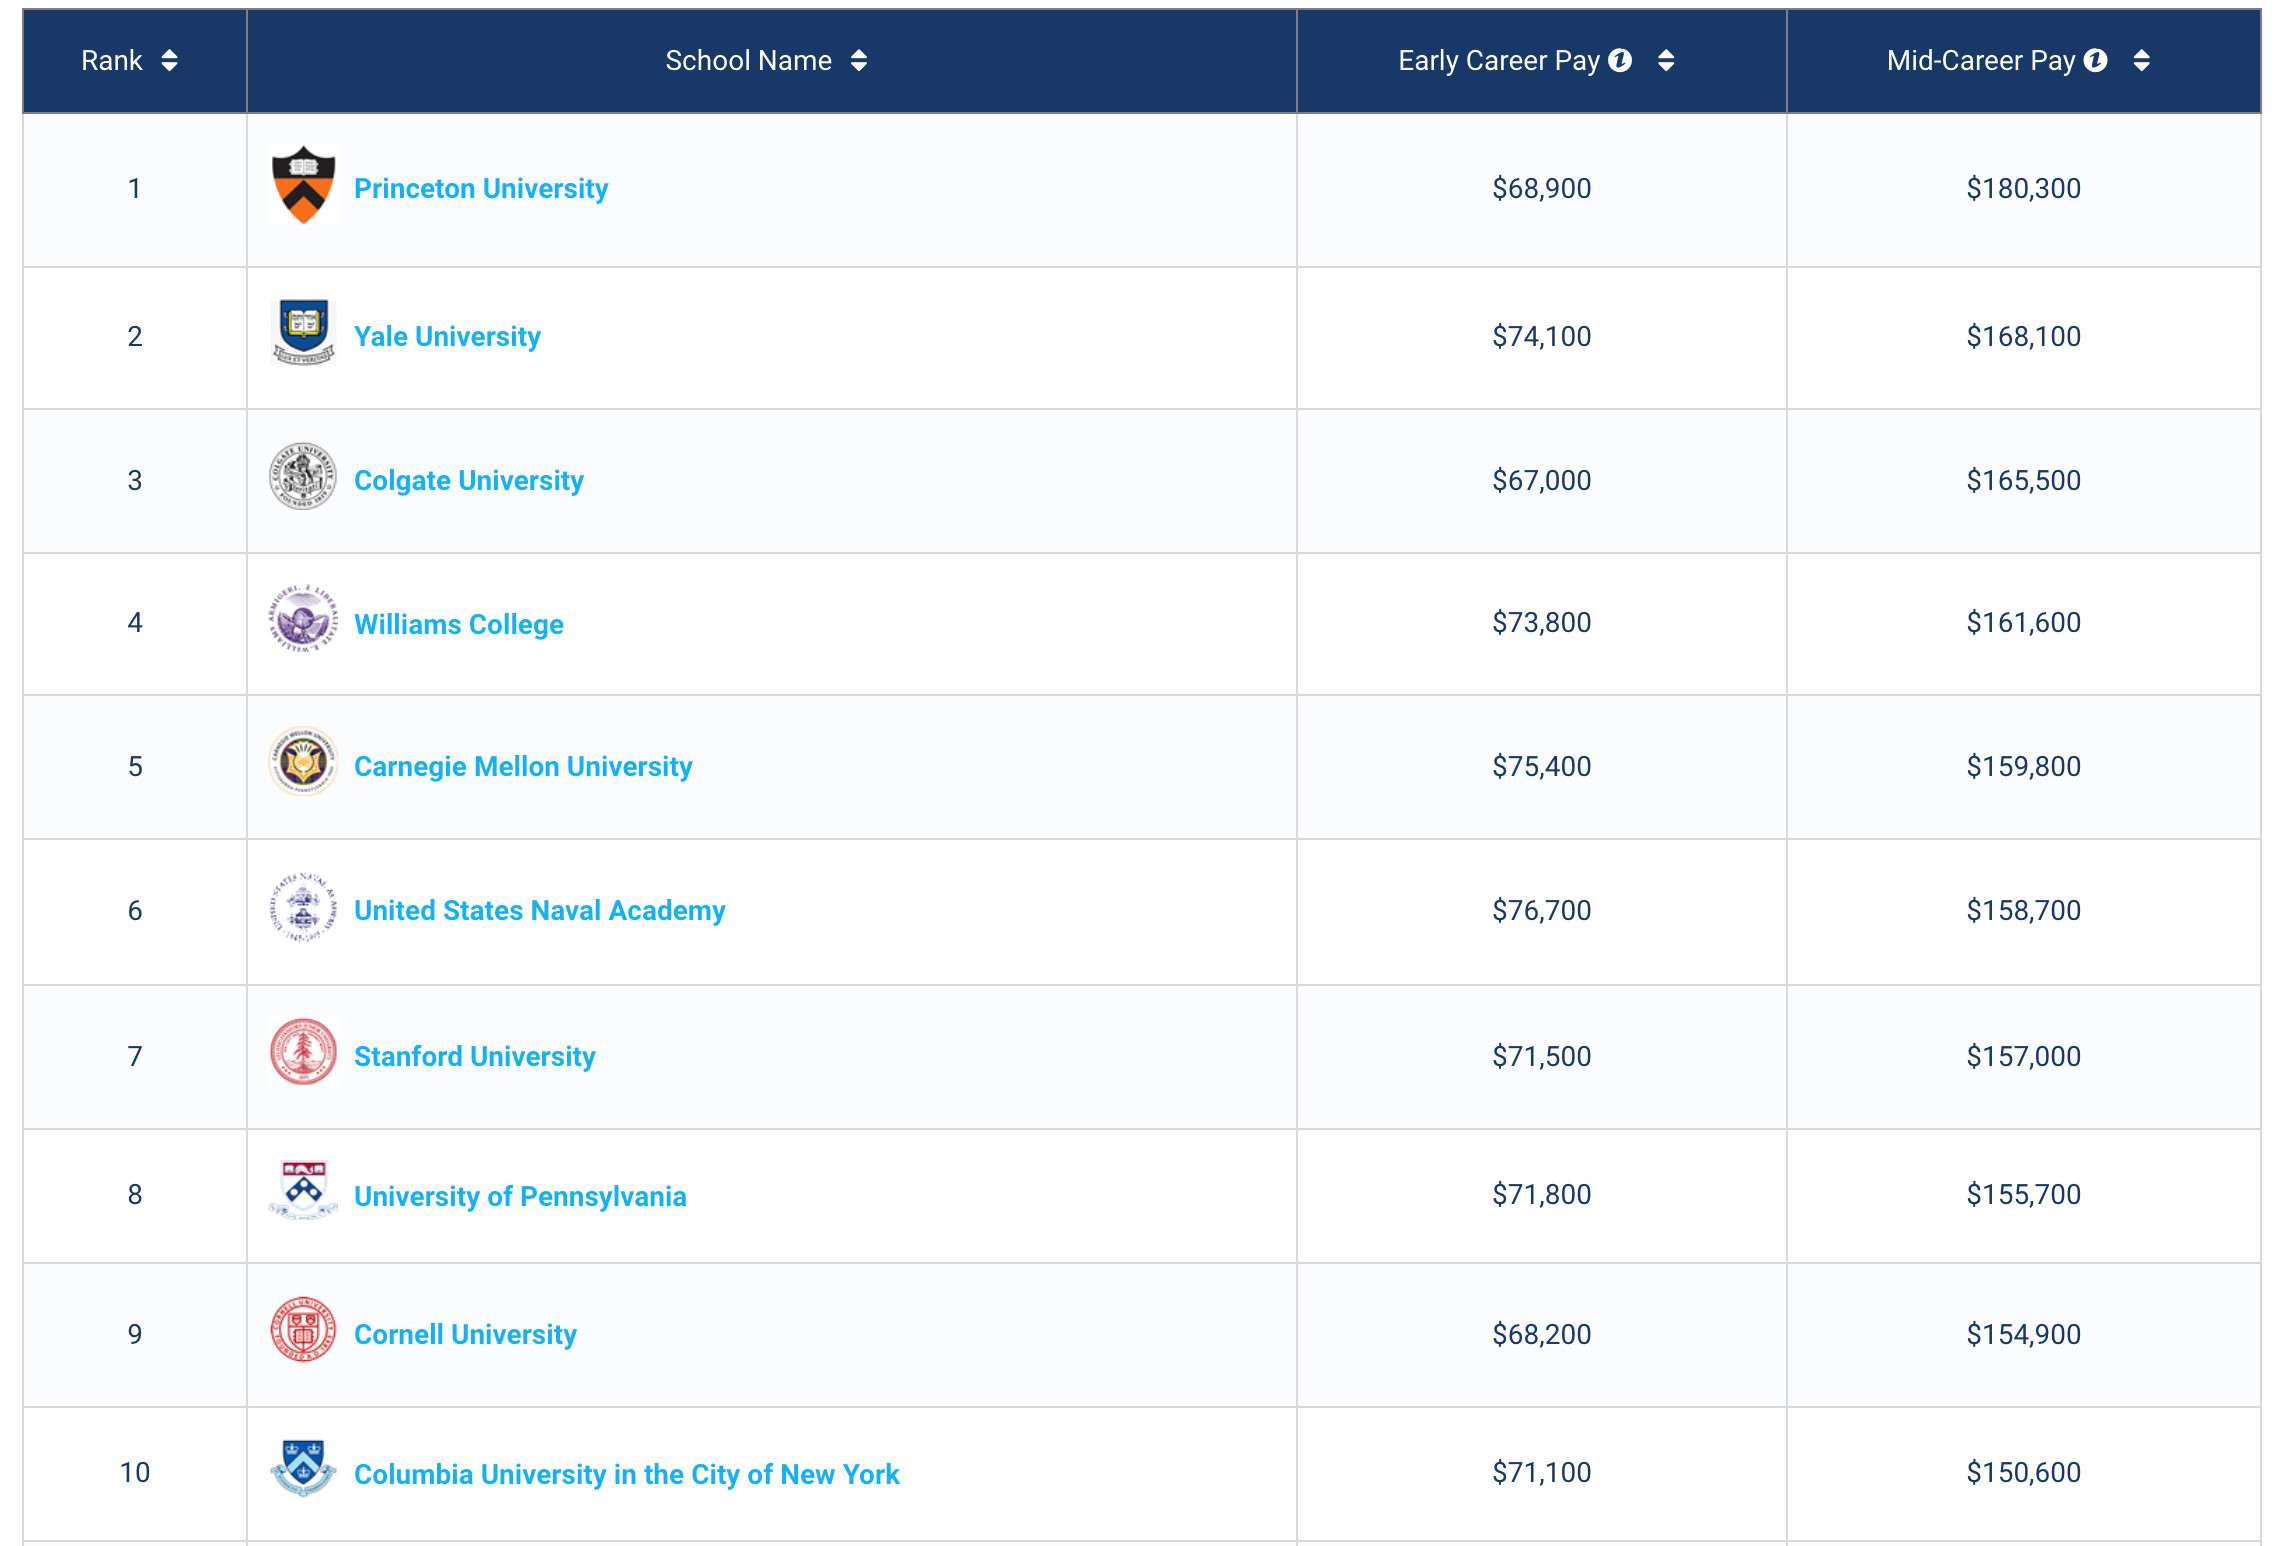
Task: Select Cornell's mid-career pay $154,900
Action: coord(2023,1334)
